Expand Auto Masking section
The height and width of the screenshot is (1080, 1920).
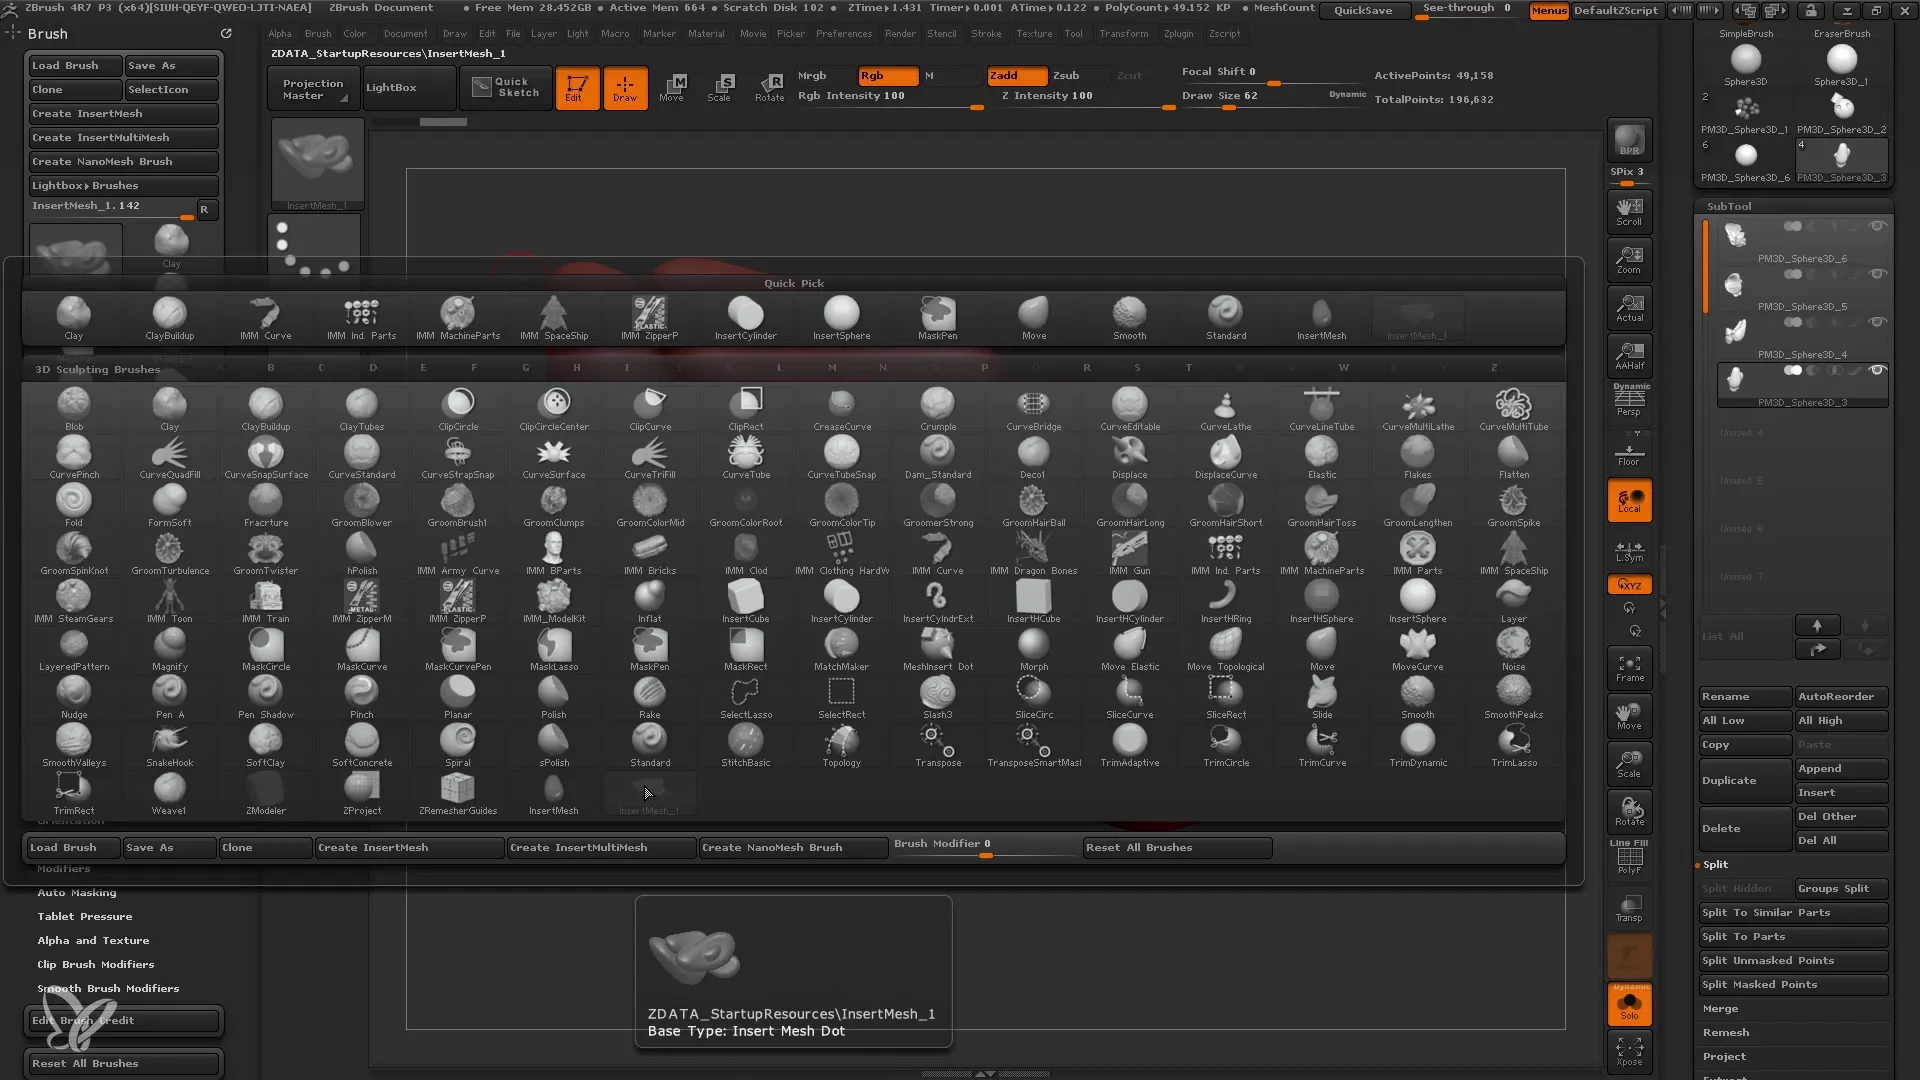(76, 893)
